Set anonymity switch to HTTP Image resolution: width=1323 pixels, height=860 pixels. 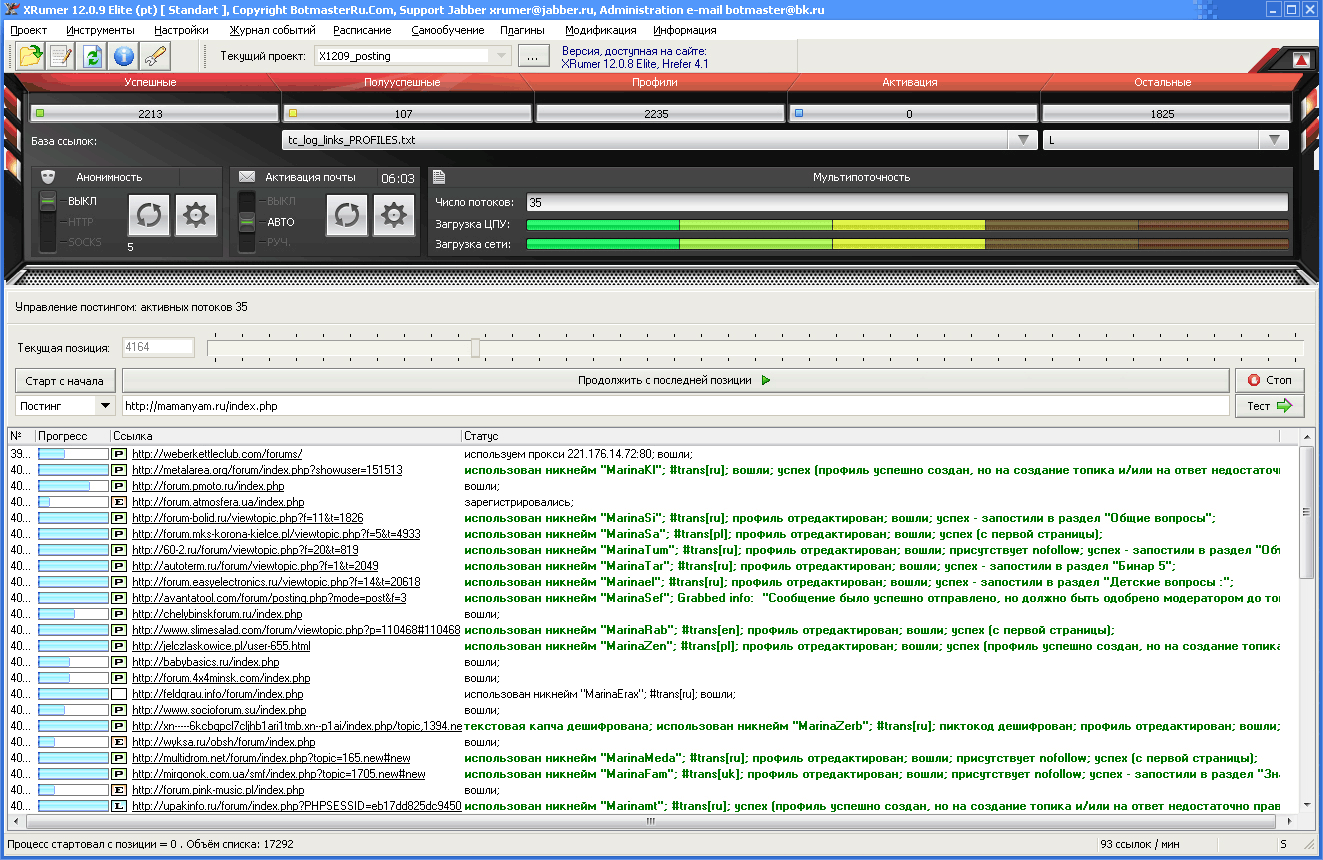(80, 222)
